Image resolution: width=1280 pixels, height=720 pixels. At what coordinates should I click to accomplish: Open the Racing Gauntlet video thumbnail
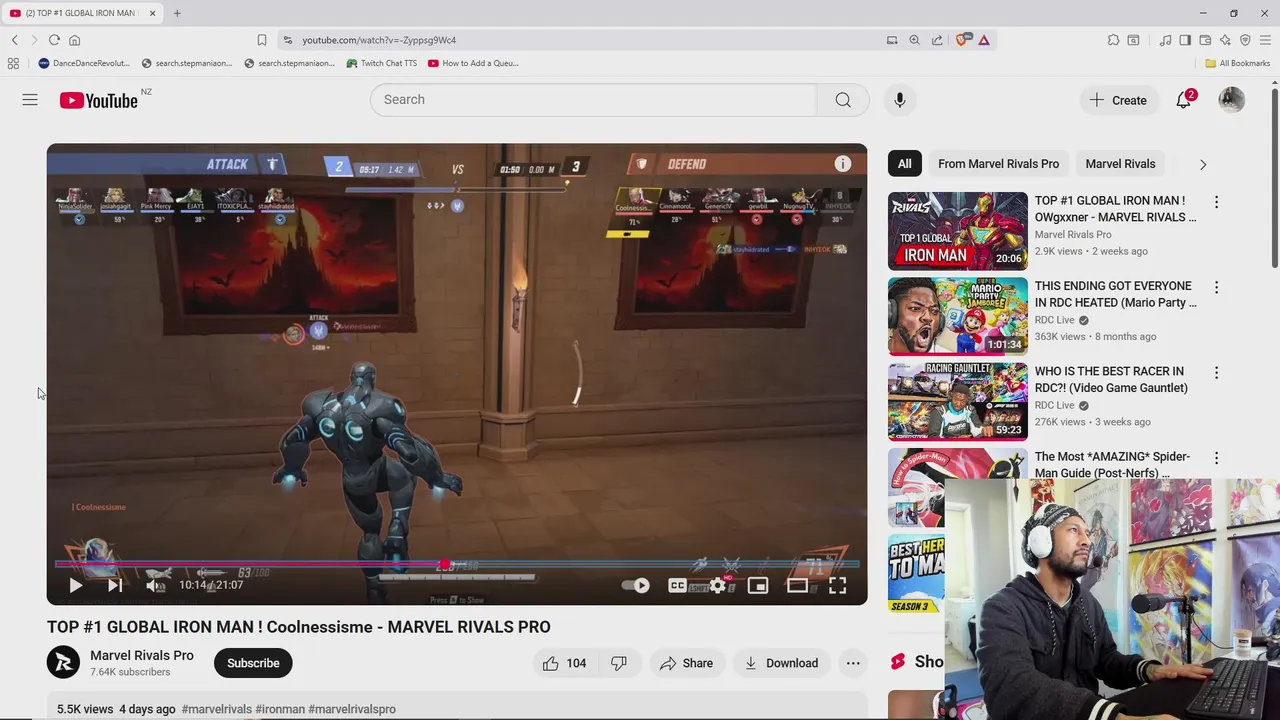pos(958,401)
